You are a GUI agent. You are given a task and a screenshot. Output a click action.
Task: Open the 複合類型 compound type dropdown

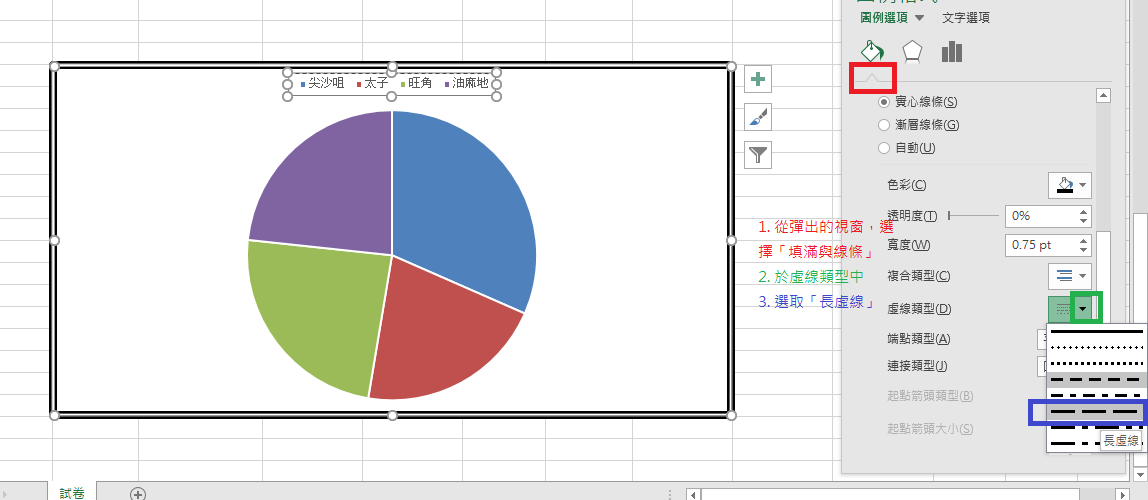pyautogui.click(x=1070, y=276)
